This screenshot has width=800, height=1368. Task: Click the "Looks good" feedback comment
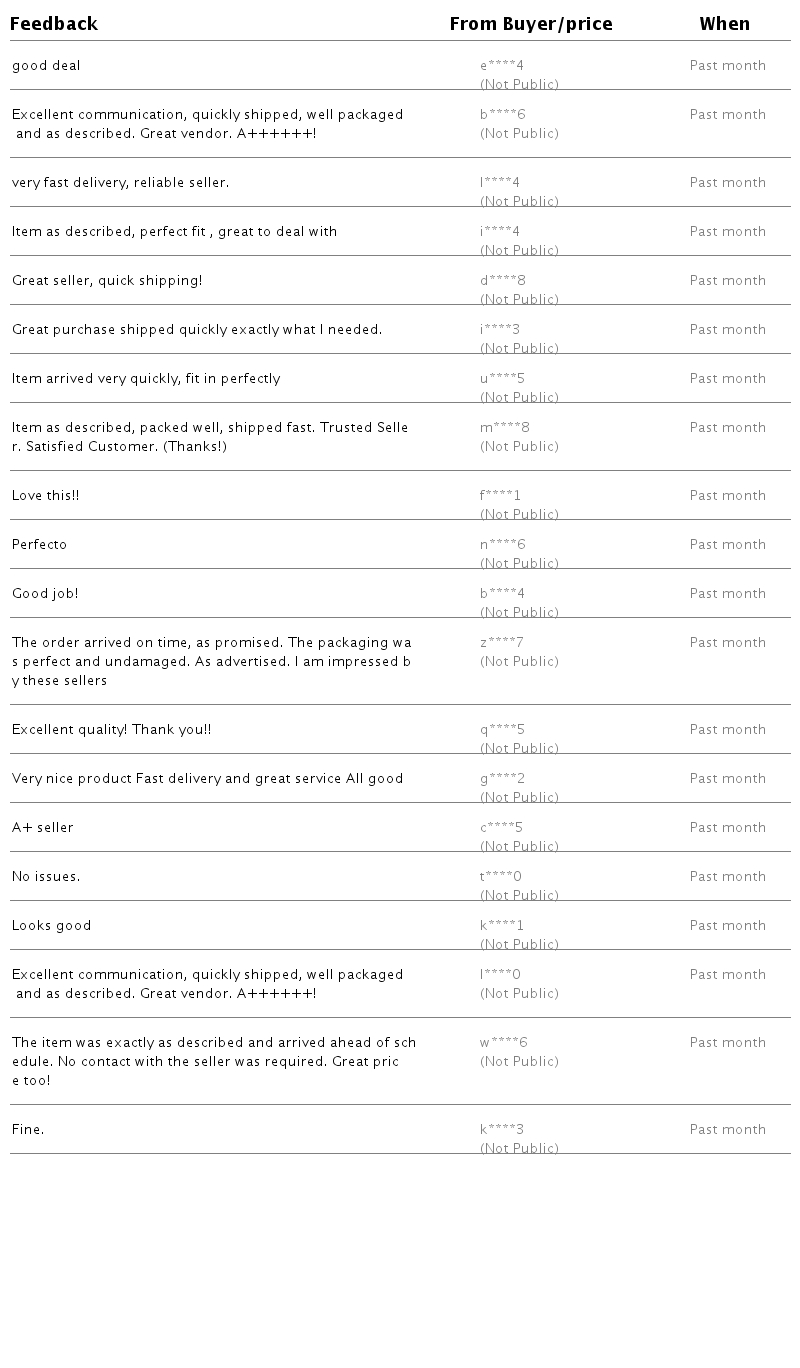click(51, 926)
